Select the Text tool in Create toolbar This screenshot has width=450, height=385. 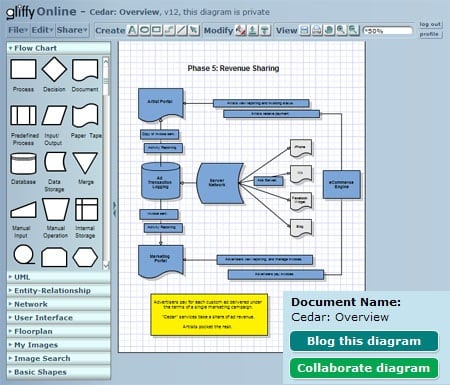point(132,30)
